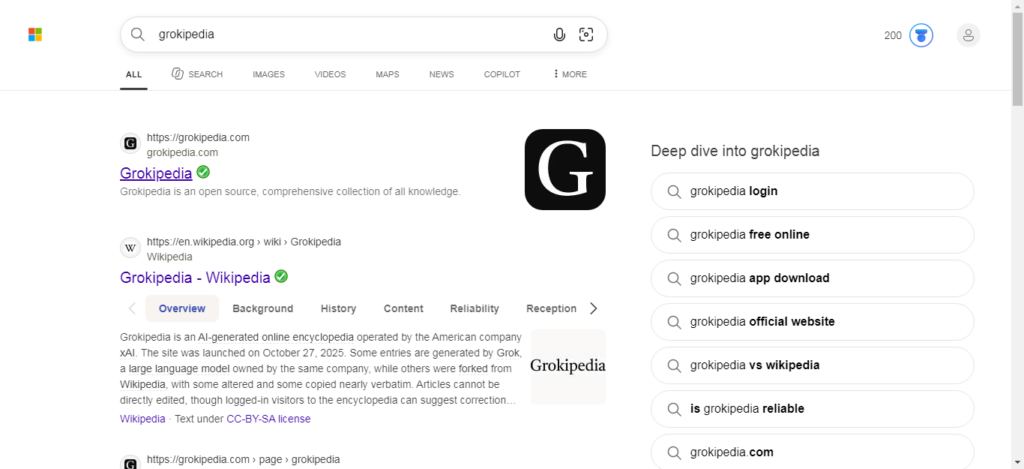Viewport: 1024px width, 469px height.
Task: Click the Wikipedia source link under snippet
Action: 142,419
